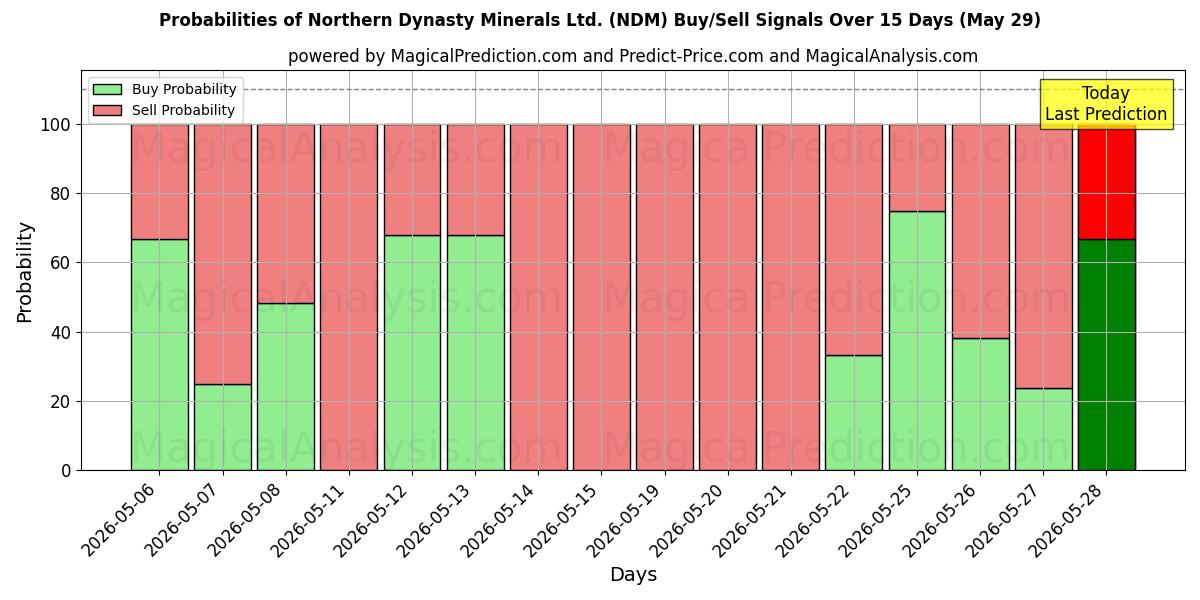Click the 'Probability' y-axis title

(25, 272)
